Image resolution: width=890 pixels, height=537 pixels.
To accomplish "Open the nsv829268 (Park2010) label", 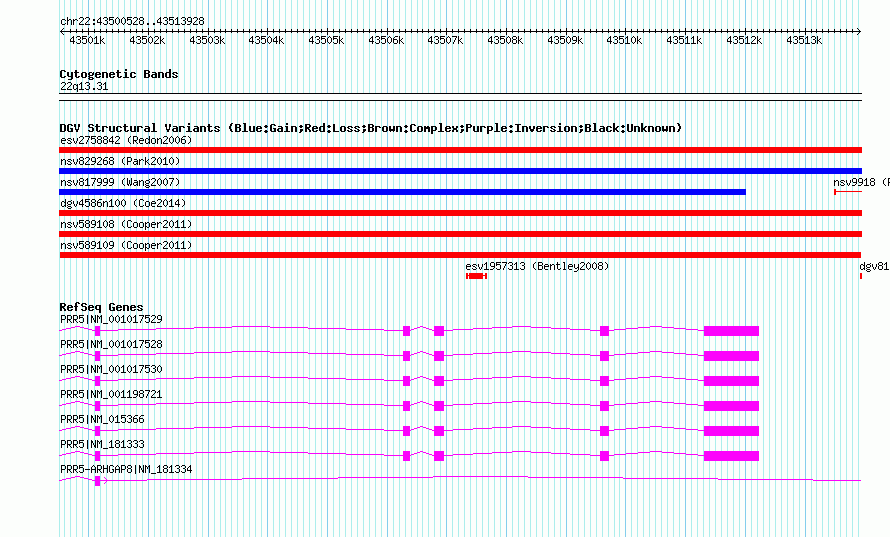I will pos(120,161).
